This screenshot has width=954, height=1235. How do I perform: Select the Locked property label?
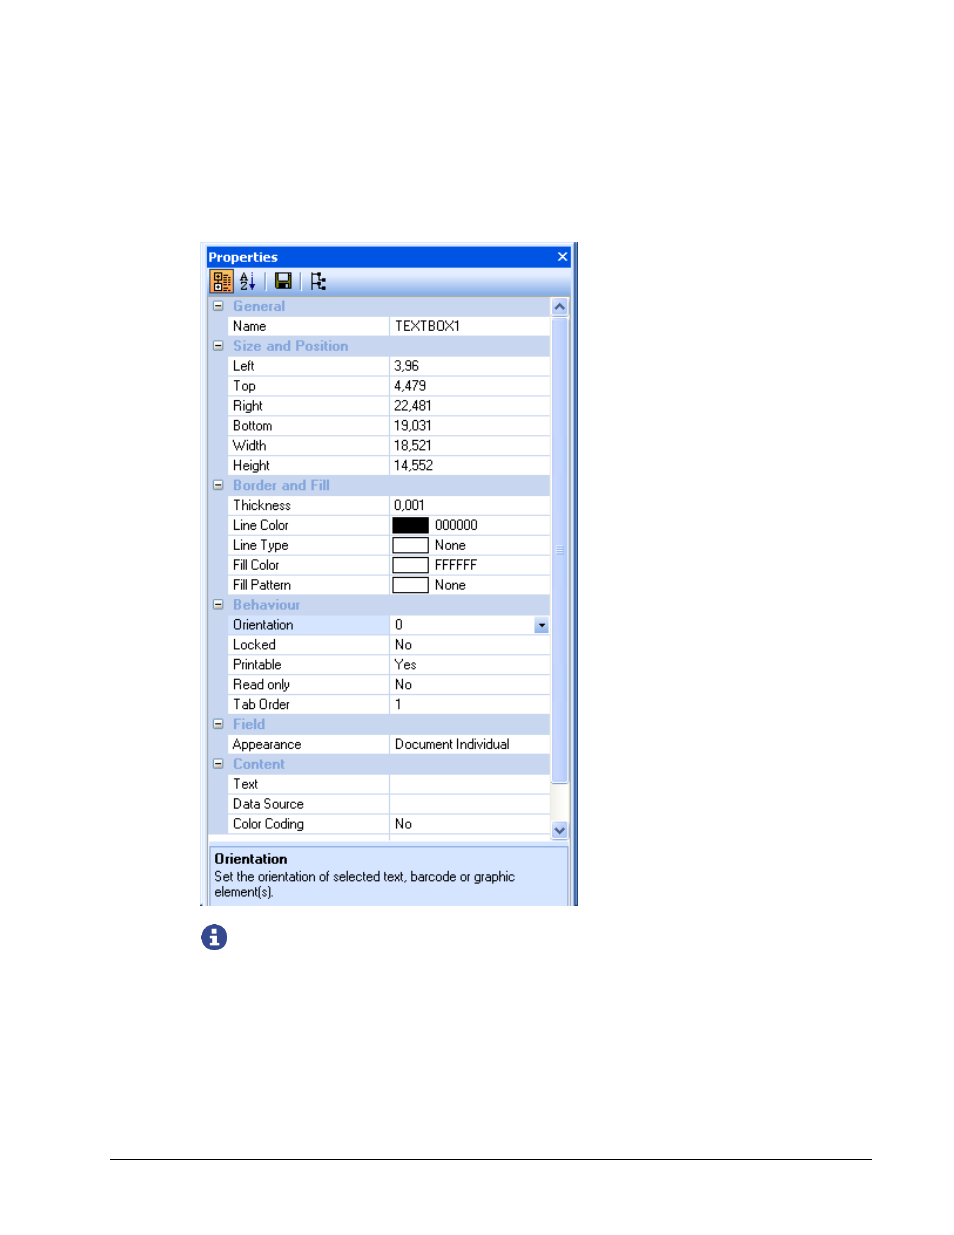[x=254, y=645]
